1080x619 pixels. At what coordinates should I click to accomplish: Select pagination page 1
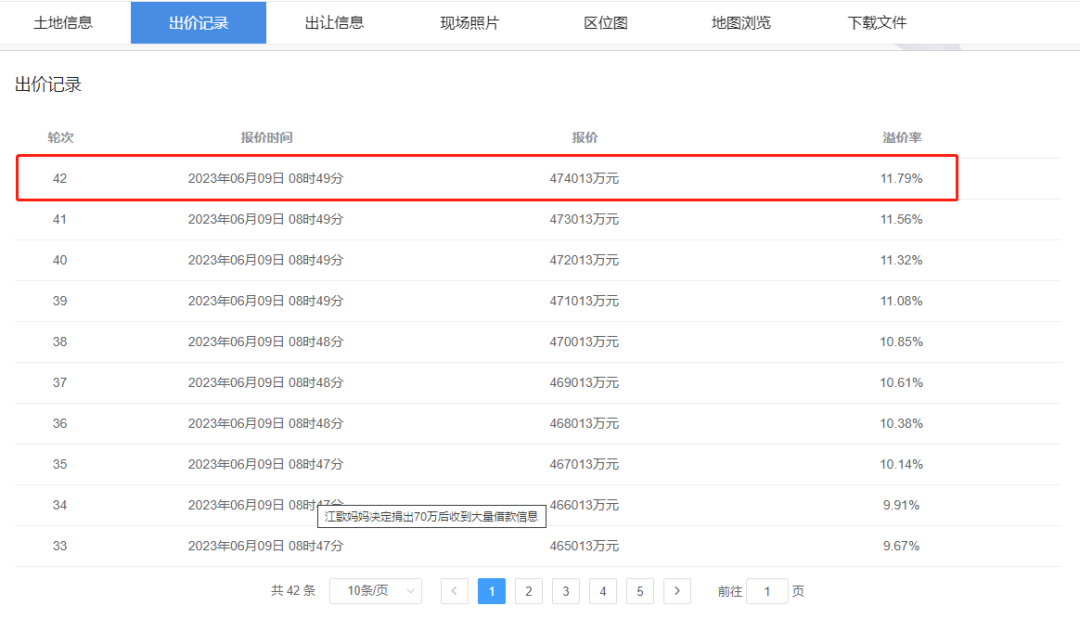(492, 591)
